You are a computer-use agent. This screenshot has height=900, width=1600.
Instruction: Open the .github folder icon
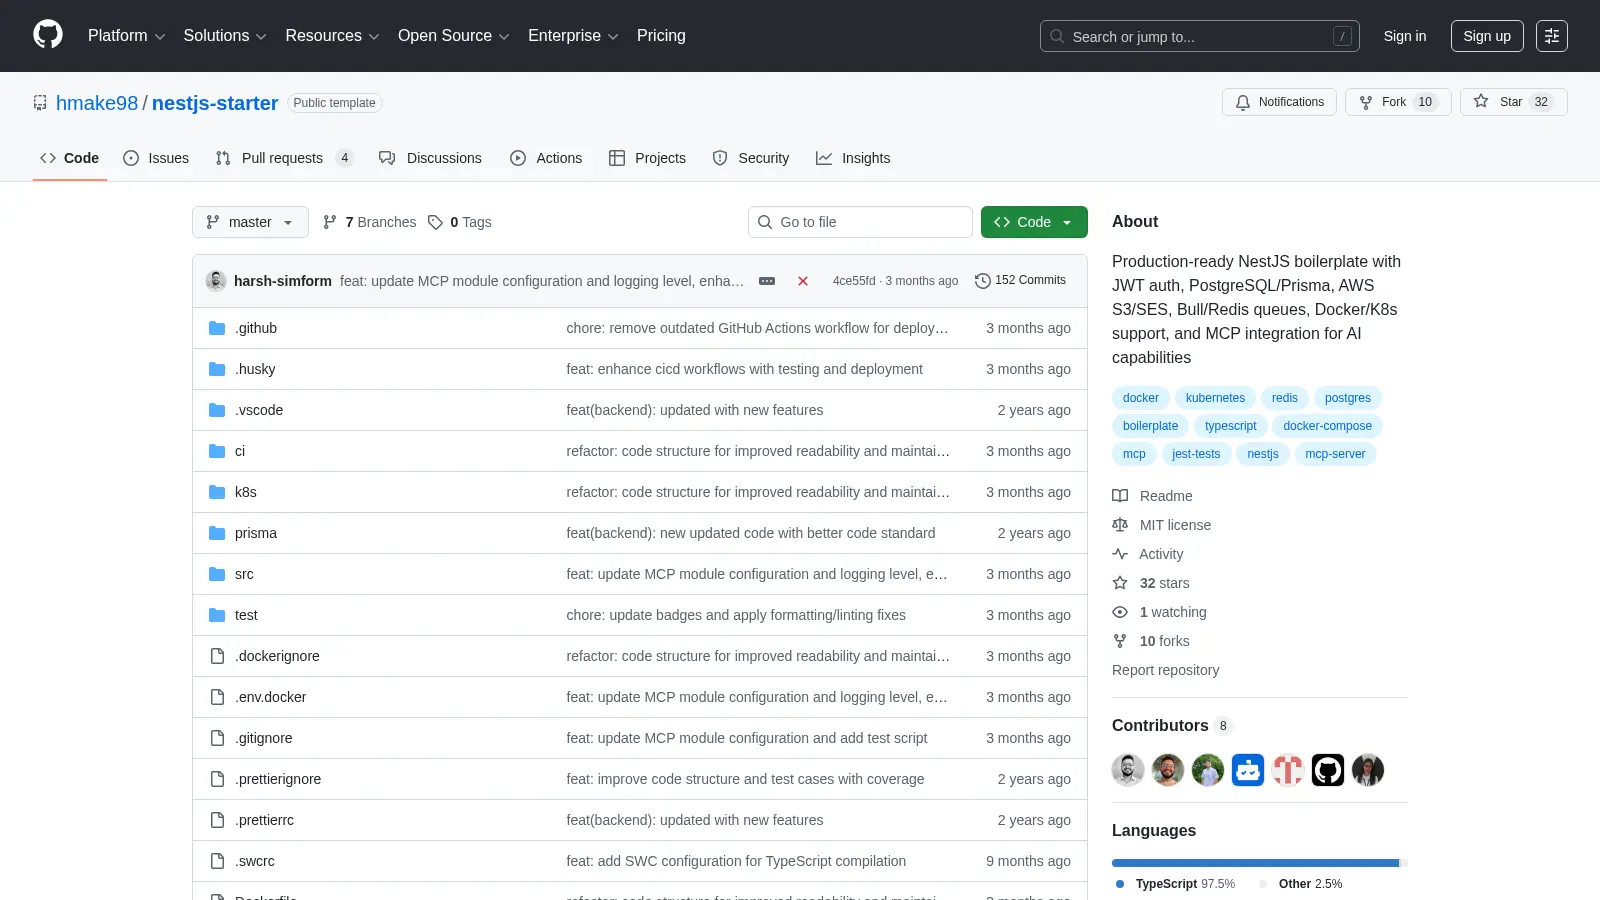point(217,328)
